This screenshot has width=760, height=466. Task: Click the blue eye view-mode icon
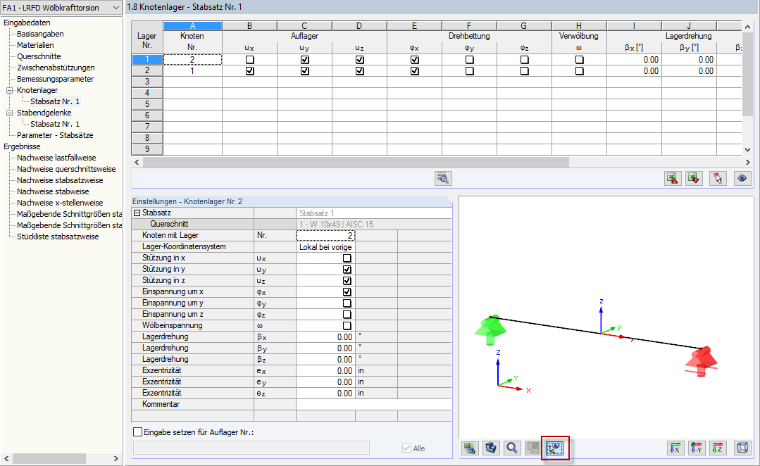click(742, 178)
